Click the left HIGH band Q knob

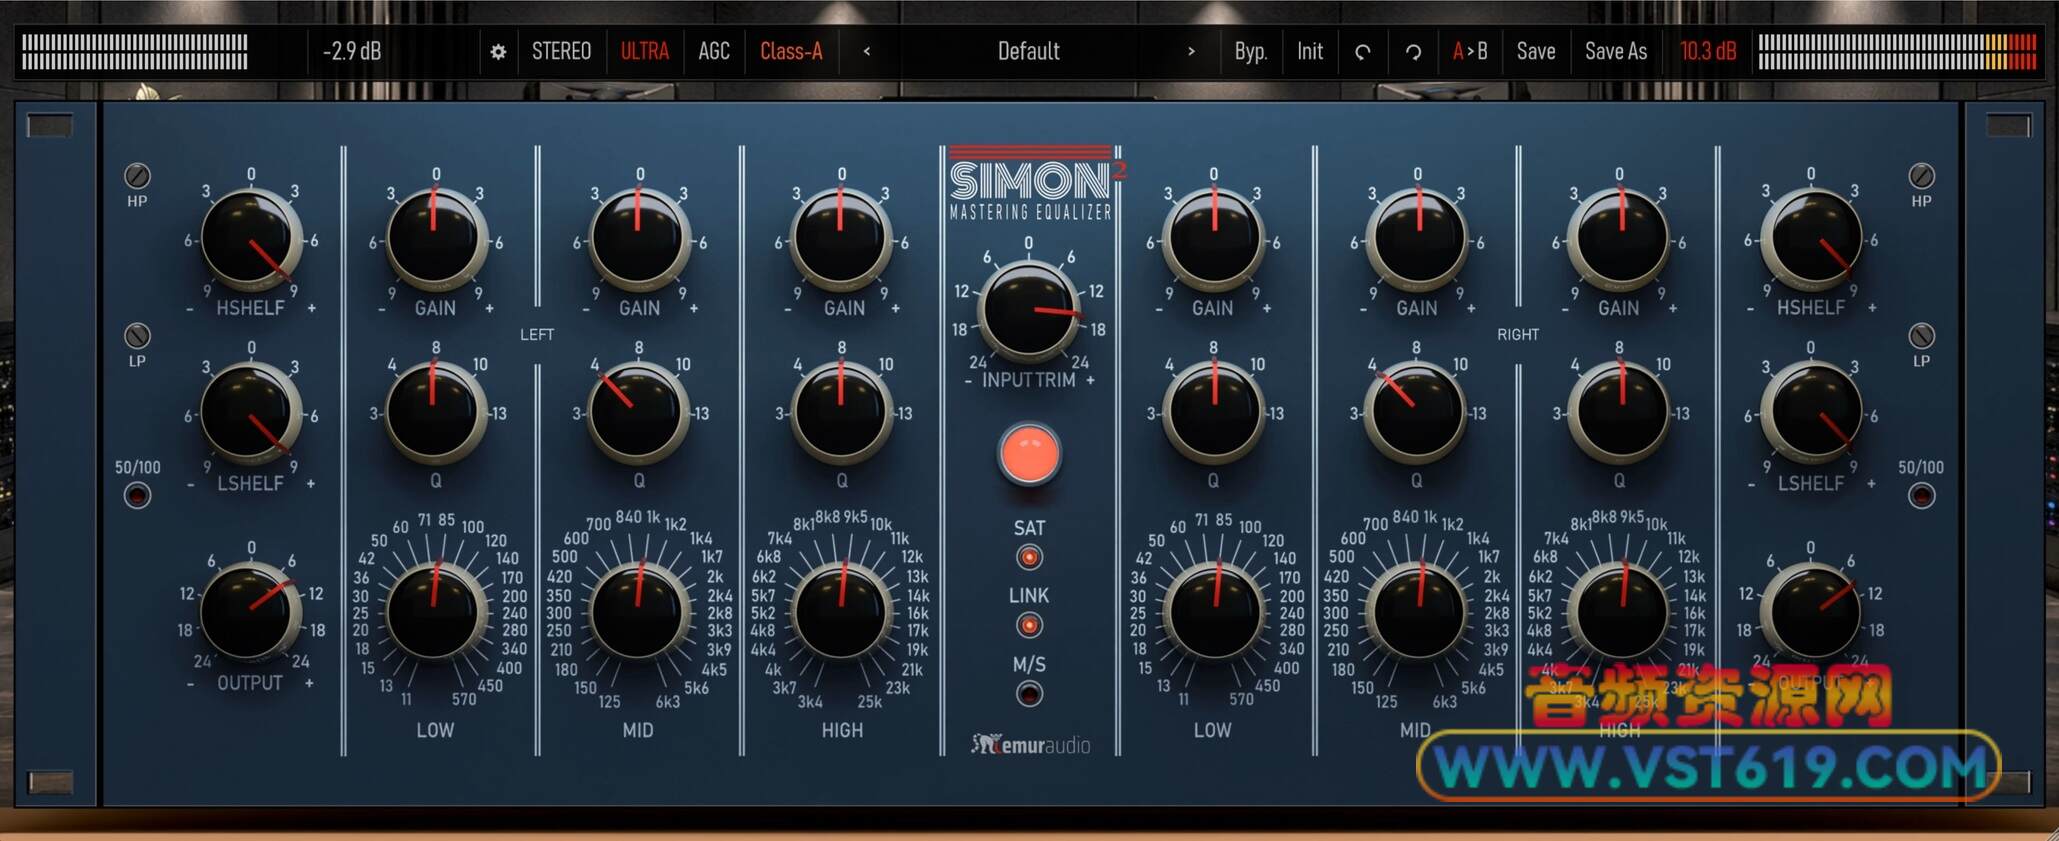tap(842, 413)
